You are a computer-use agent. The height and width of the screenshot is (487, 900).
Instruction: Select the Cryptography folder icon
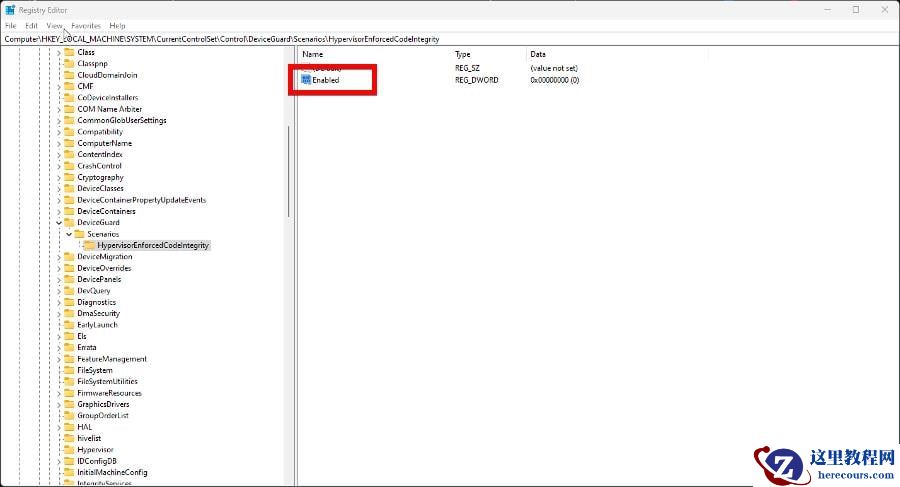pyautogui.click(x=69, y=177)
